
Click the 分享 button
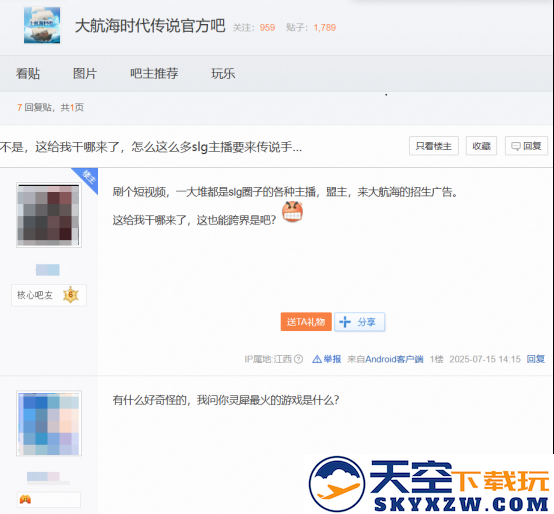tap(360, 322)
